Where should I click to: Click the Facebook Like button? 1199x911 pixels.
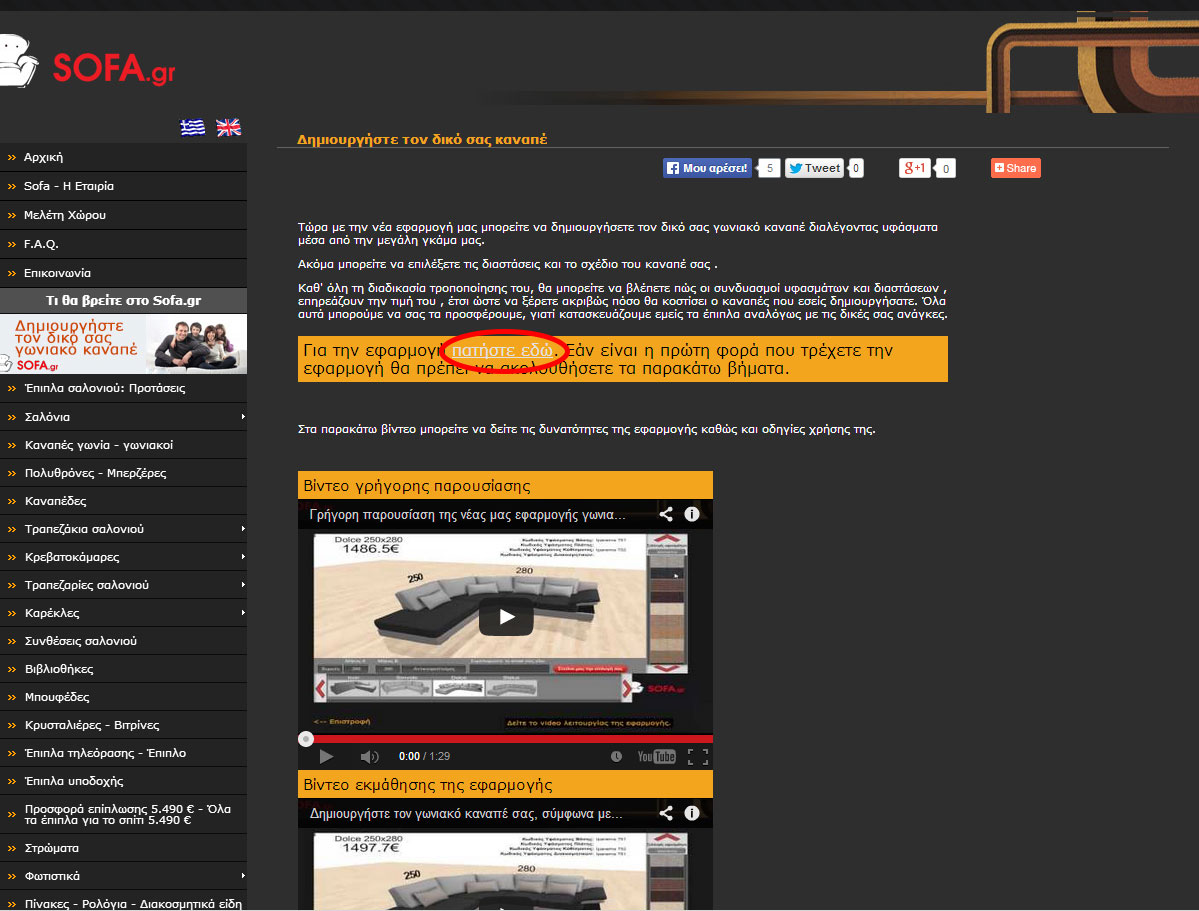tap(707, 168)
